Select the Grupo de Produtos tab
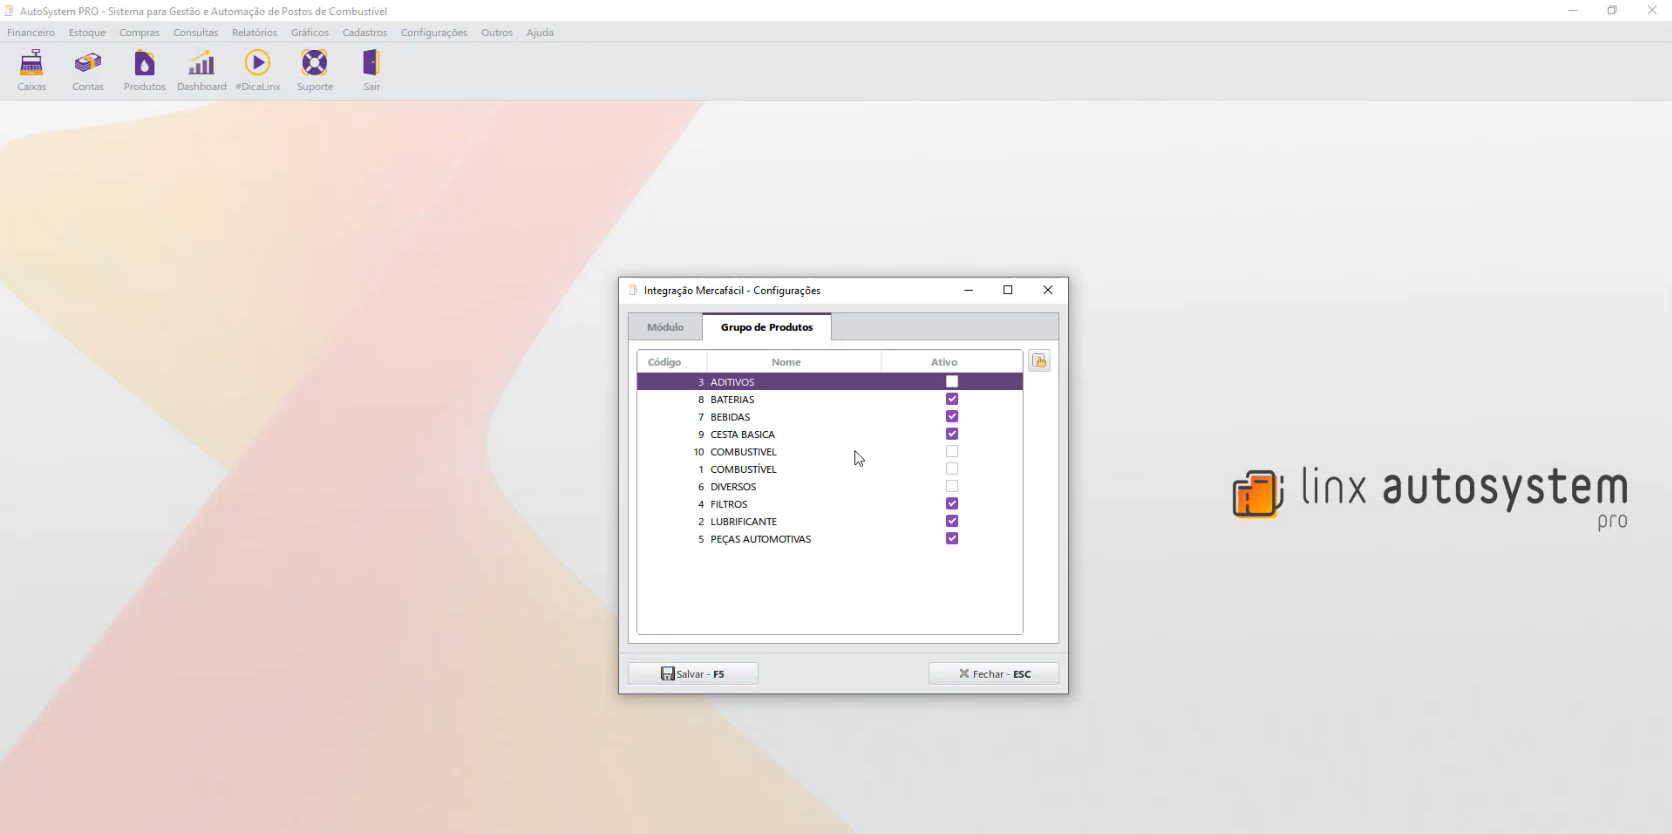Viewport: 1672px width, 834px height. pos(767,327)
